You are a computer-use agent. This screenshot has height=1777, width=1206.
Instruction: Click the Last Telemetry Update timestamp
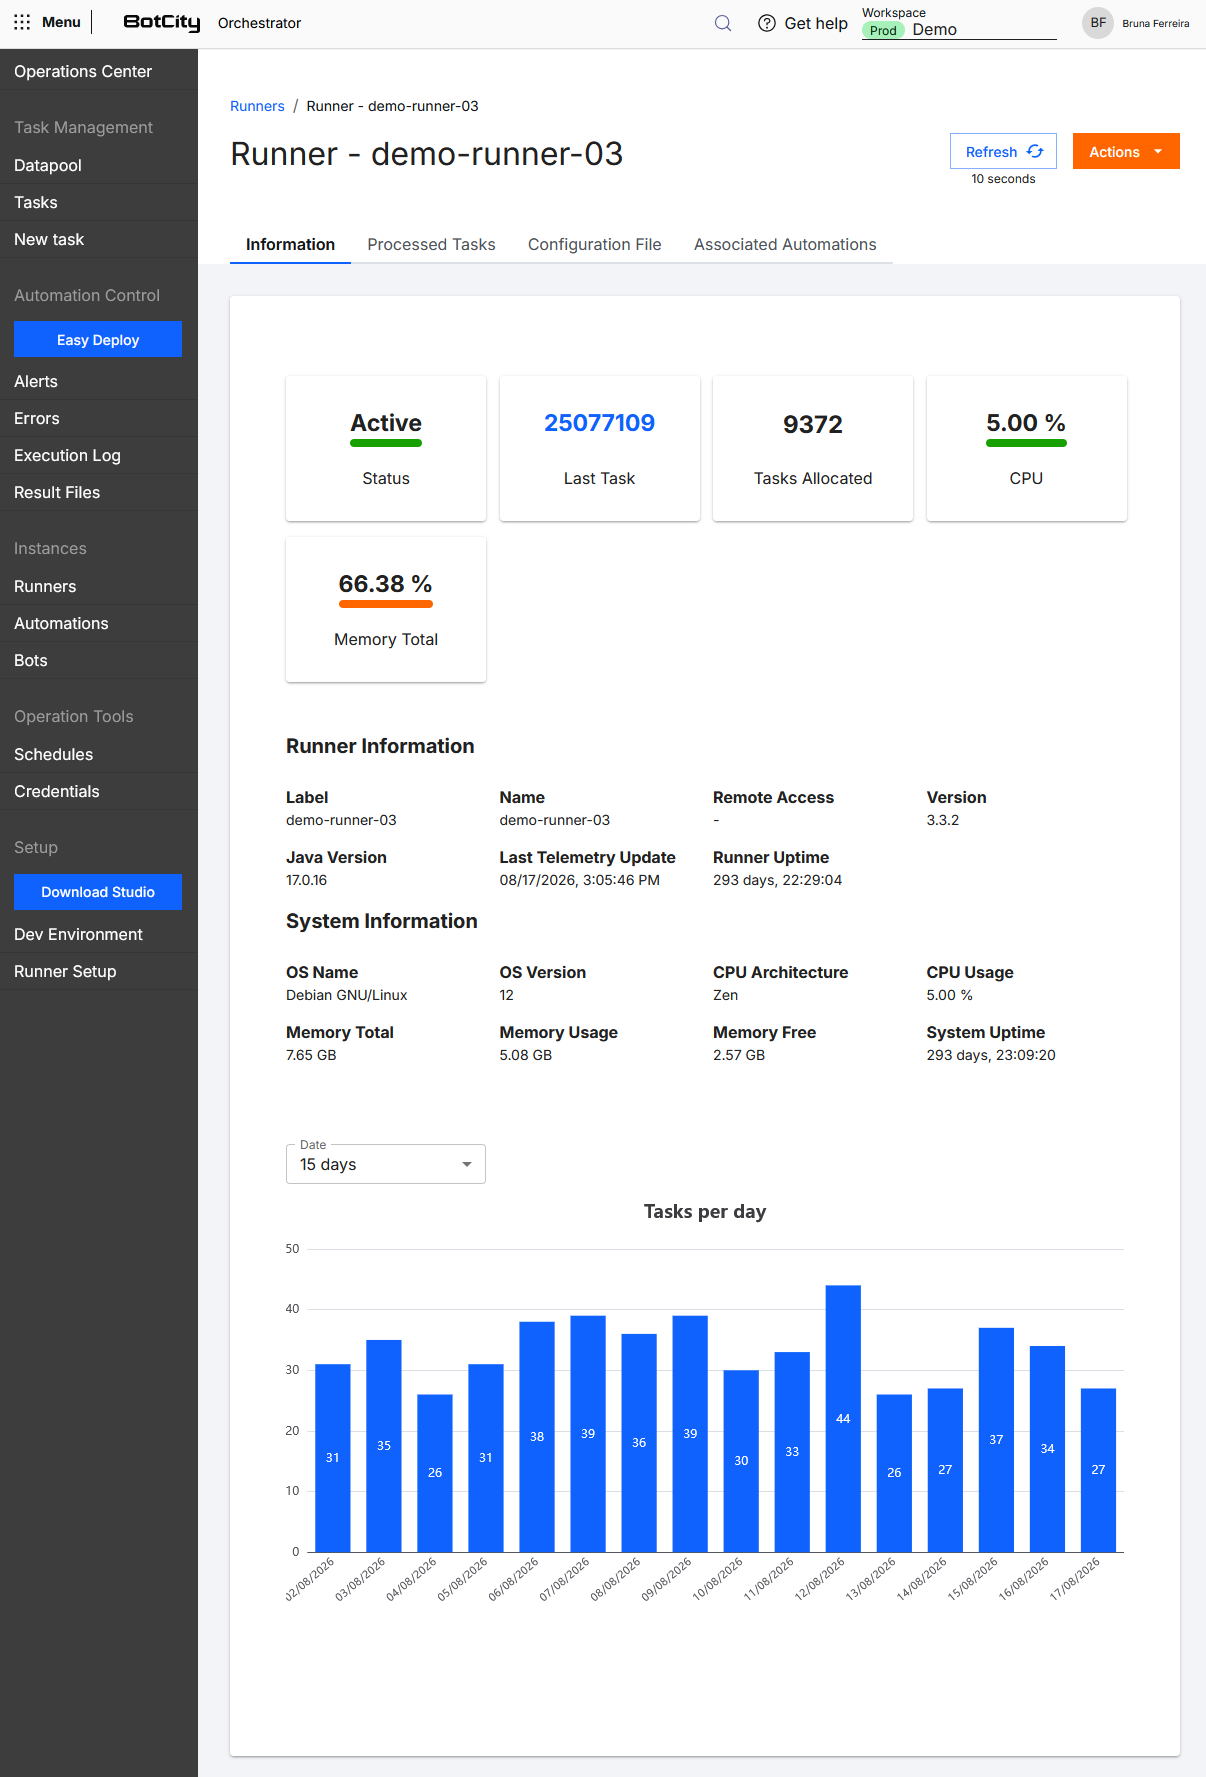click(x=579, y=880)
